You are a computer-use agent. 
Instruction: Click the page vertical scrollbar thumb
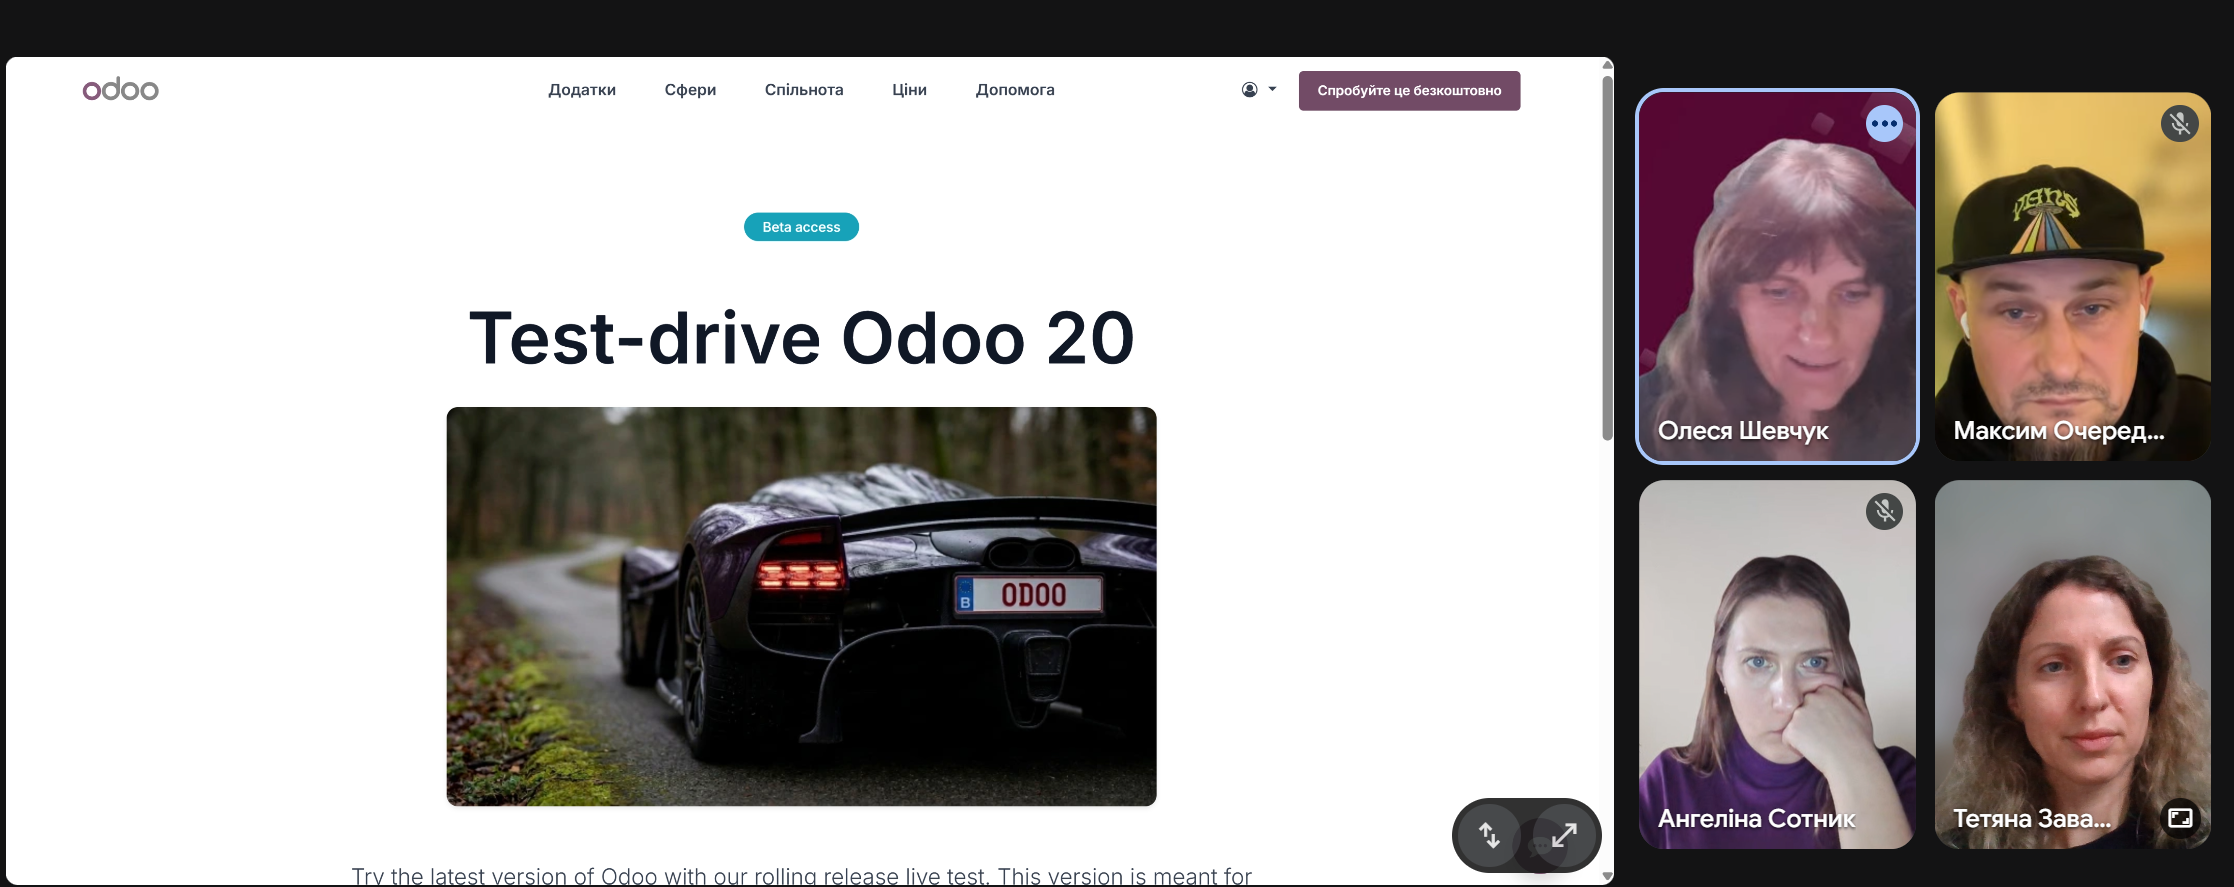click(x=1607, y=258)
